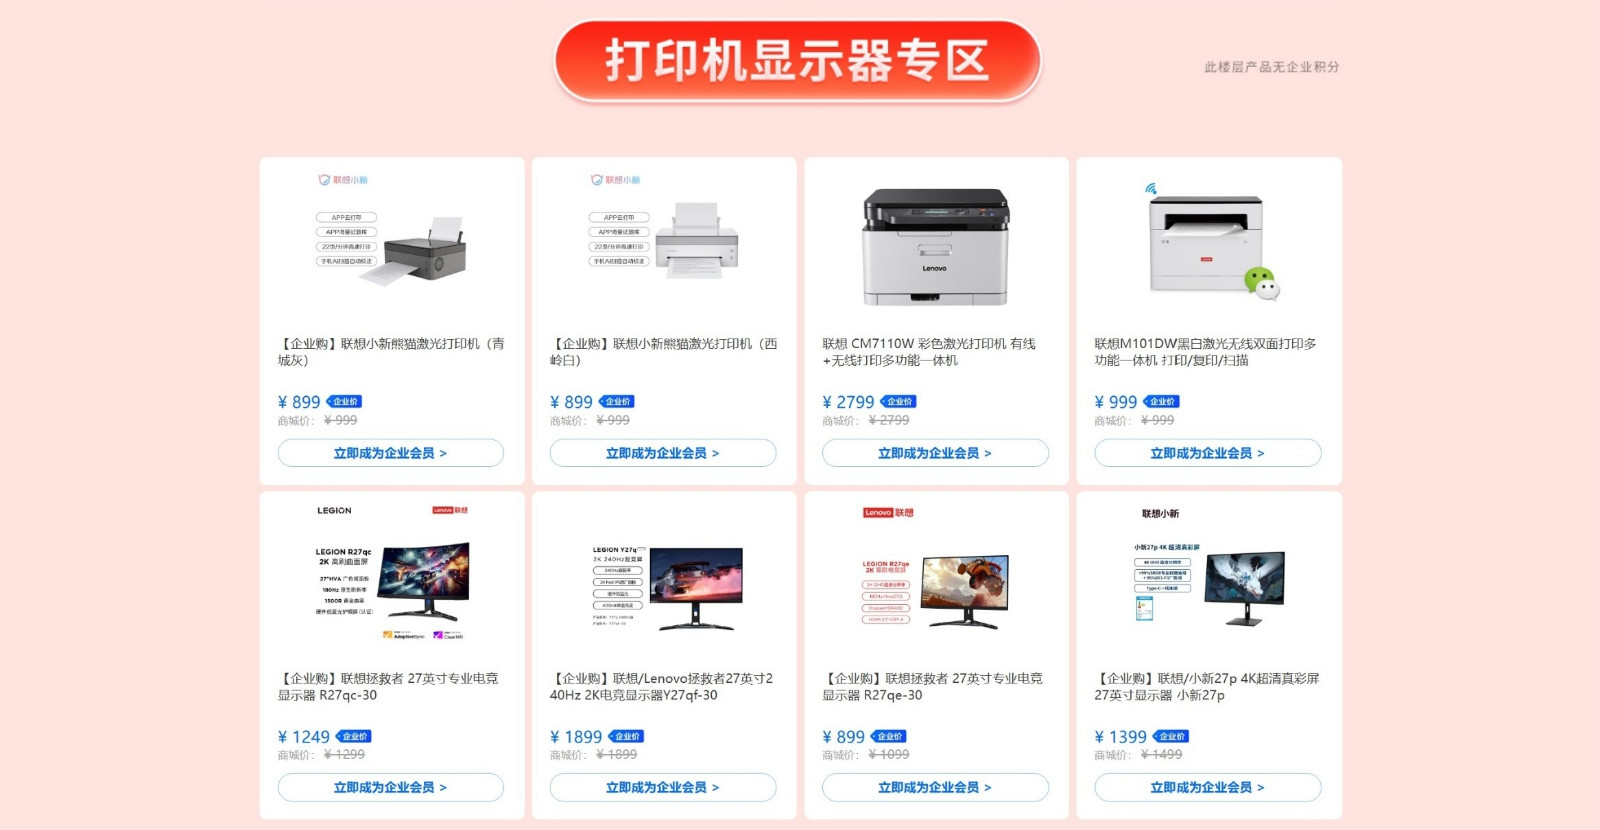Open the 联想M101DW黑白激光 printer title link
Viewport: 1600px width, 830px height.
1205,352
